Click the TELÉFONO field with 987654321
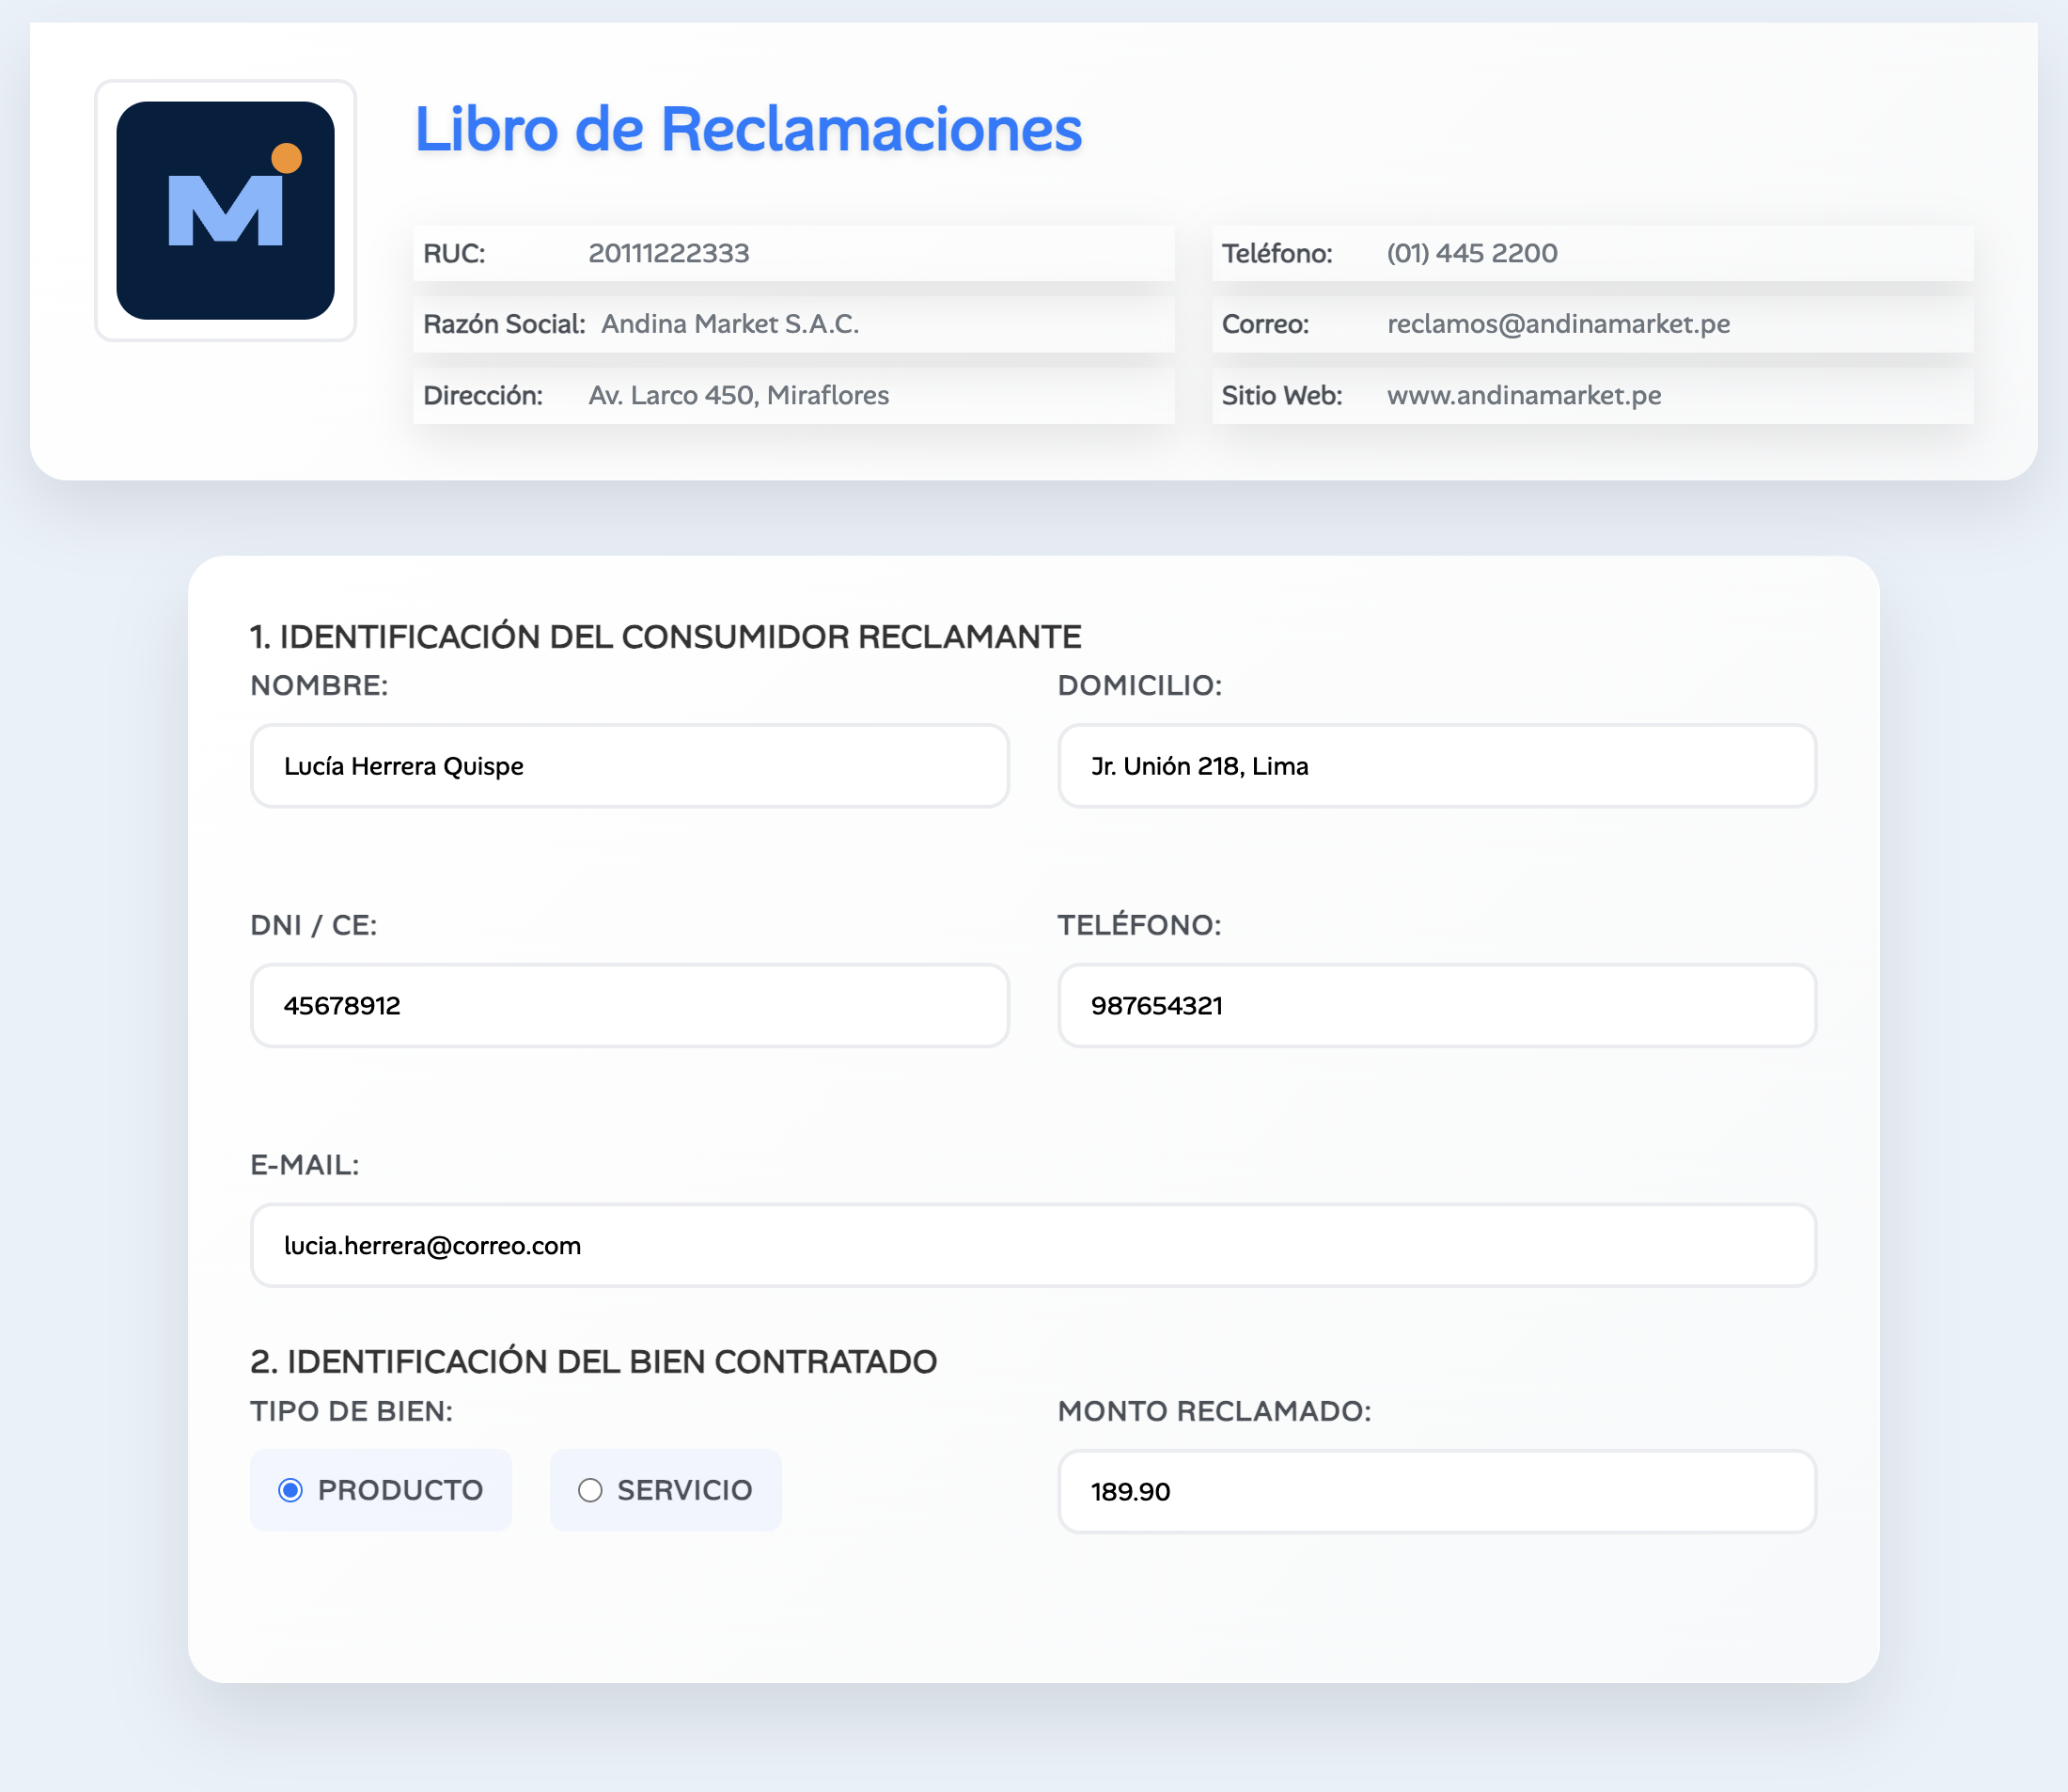Screen dimensions: 2068x1792 pyautogui.click(x=1436, y=1005)
